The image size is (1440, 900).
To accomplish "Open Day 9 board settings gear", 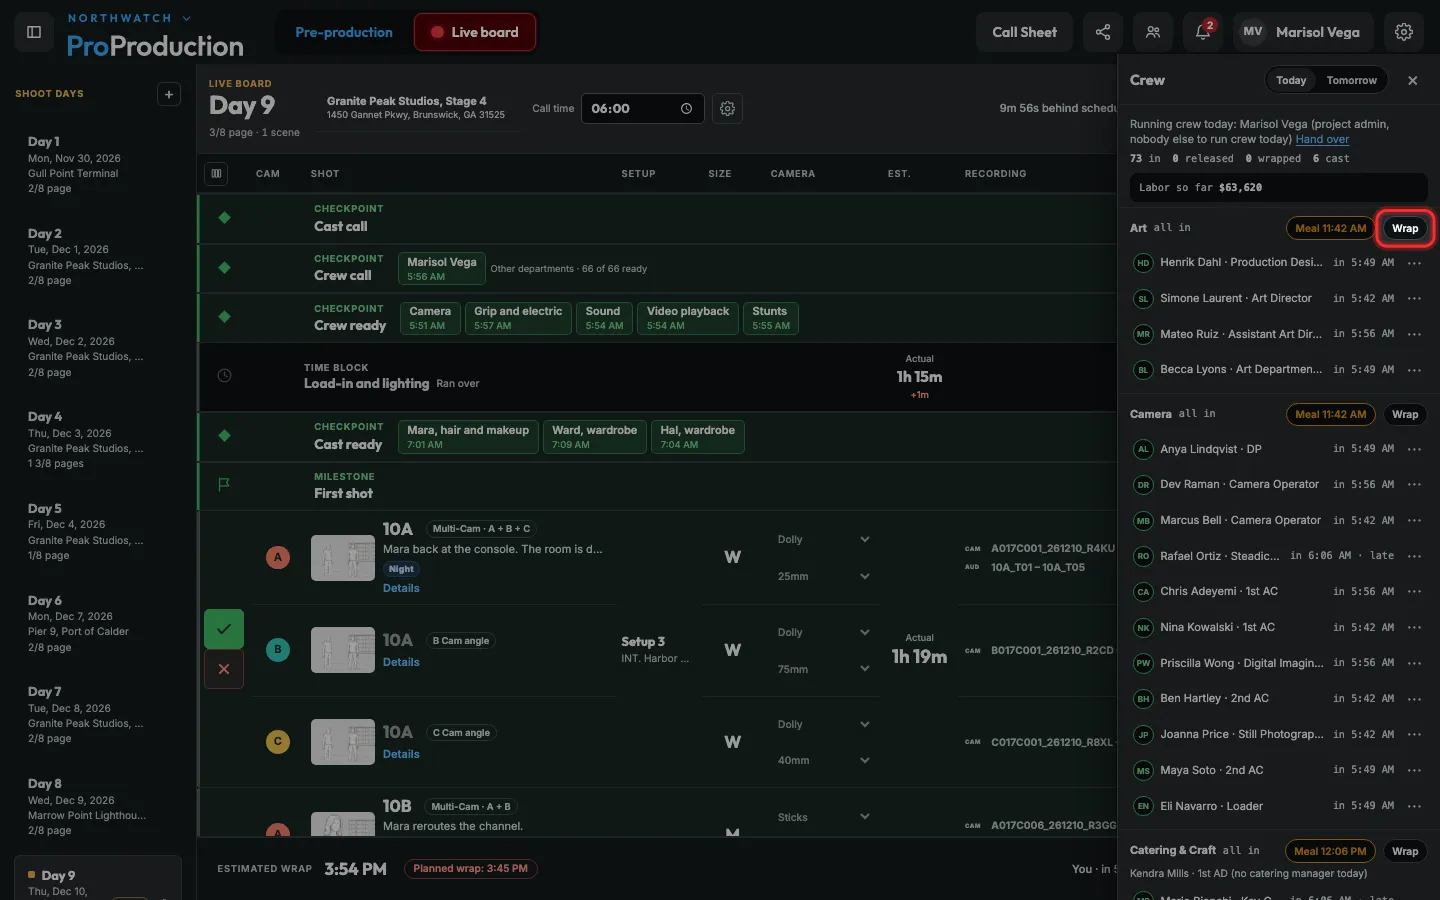I will click(728, 108).
